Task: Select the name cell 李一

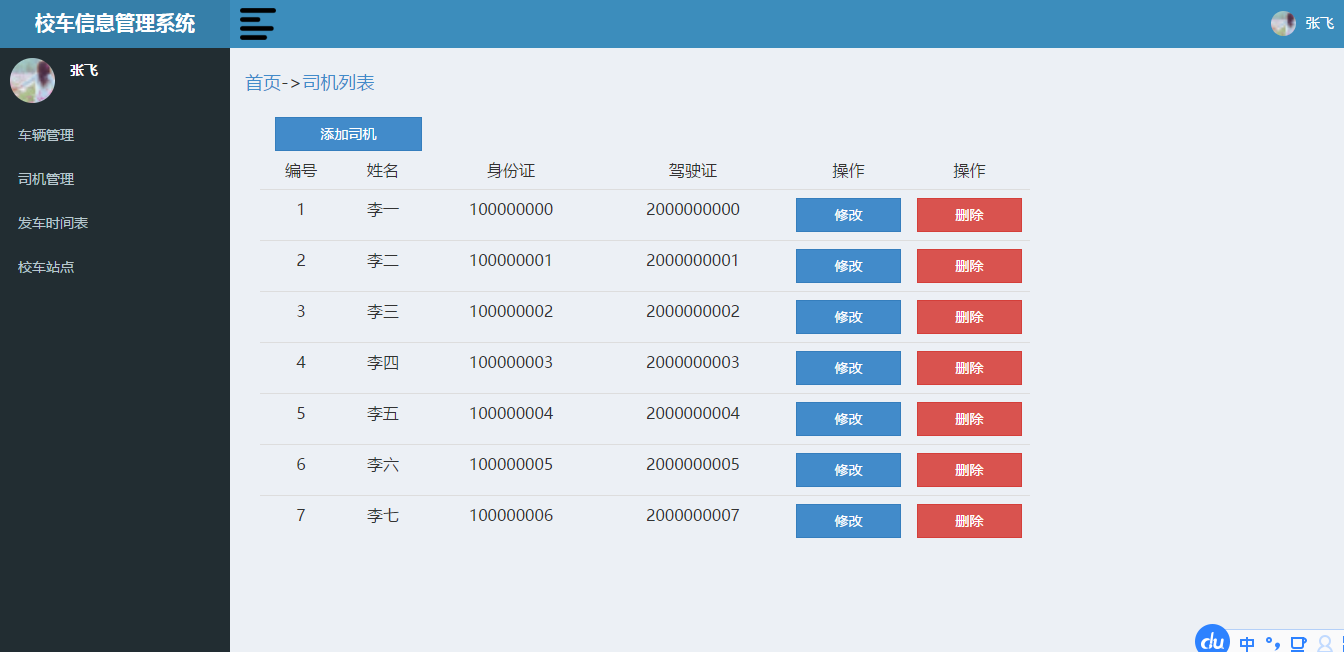Action: (383, 209)
